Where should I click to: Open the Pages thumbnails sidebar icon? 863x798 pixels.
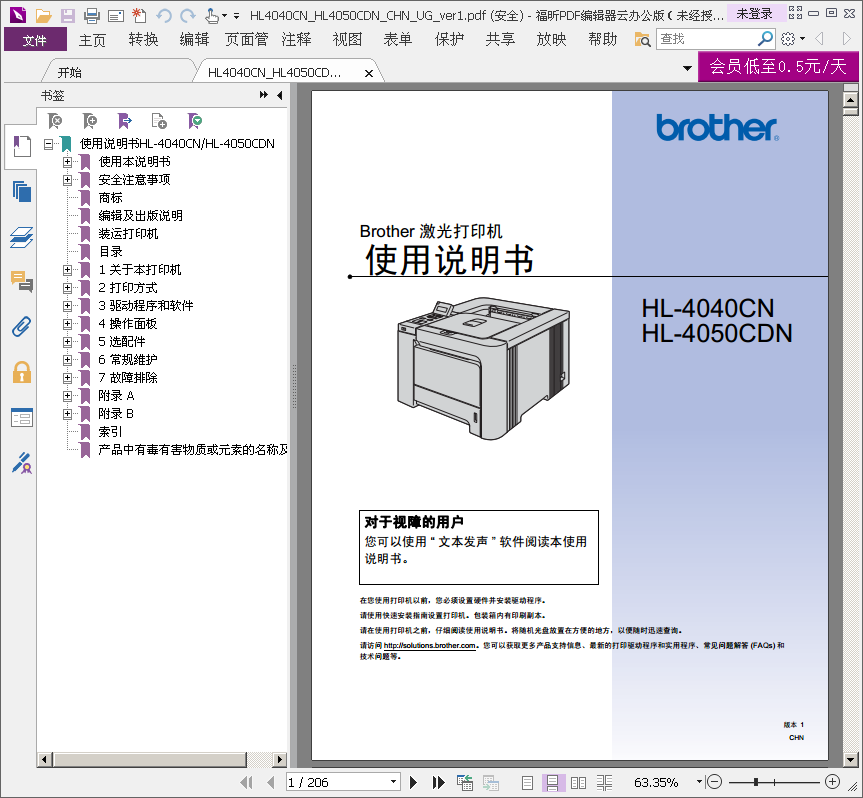pos(22,192)
